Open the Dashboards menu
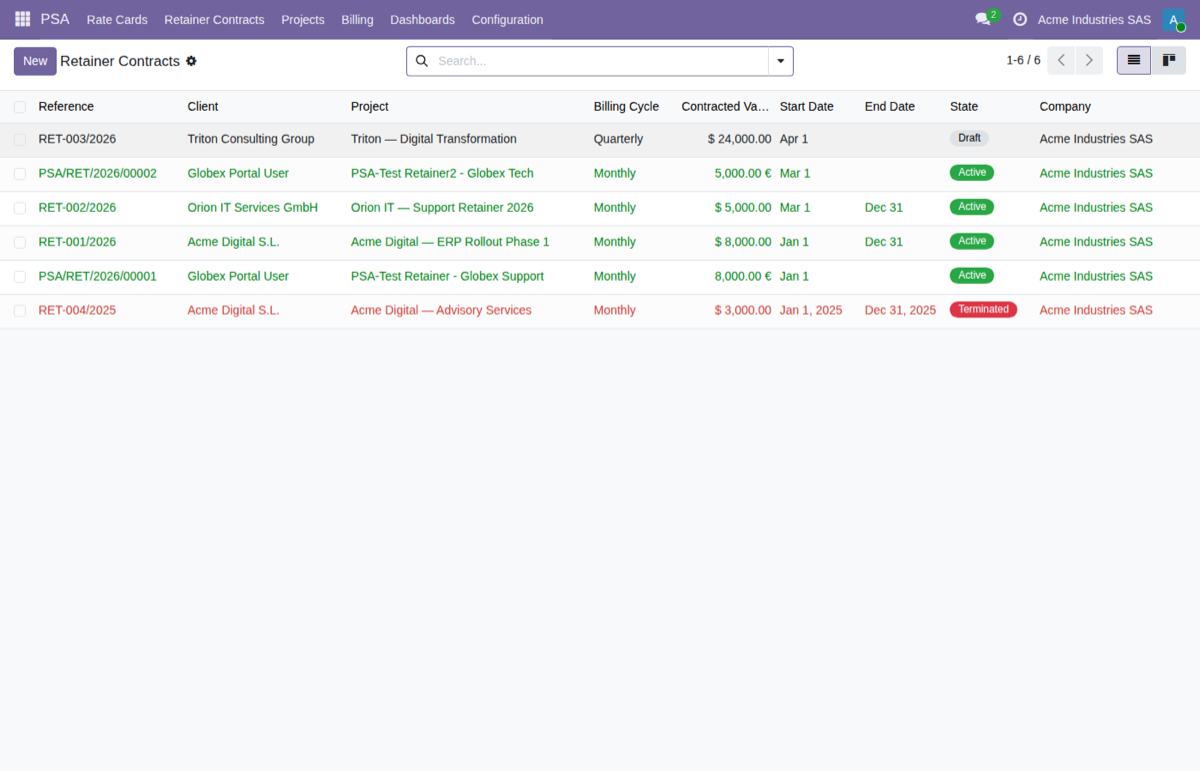1200x771 pixels. [x=422, y=19]
